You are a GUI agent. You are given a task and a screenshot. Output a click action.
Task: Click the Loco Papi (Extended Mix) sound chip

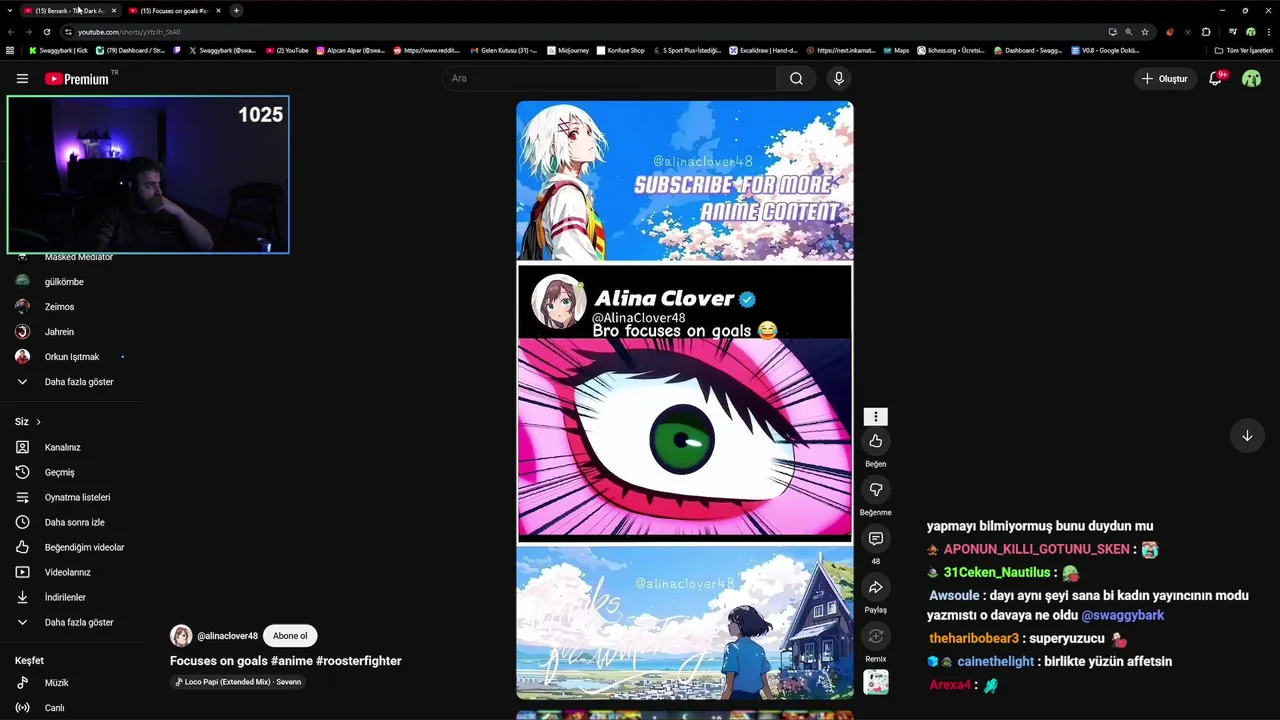[x=238, y=682]
